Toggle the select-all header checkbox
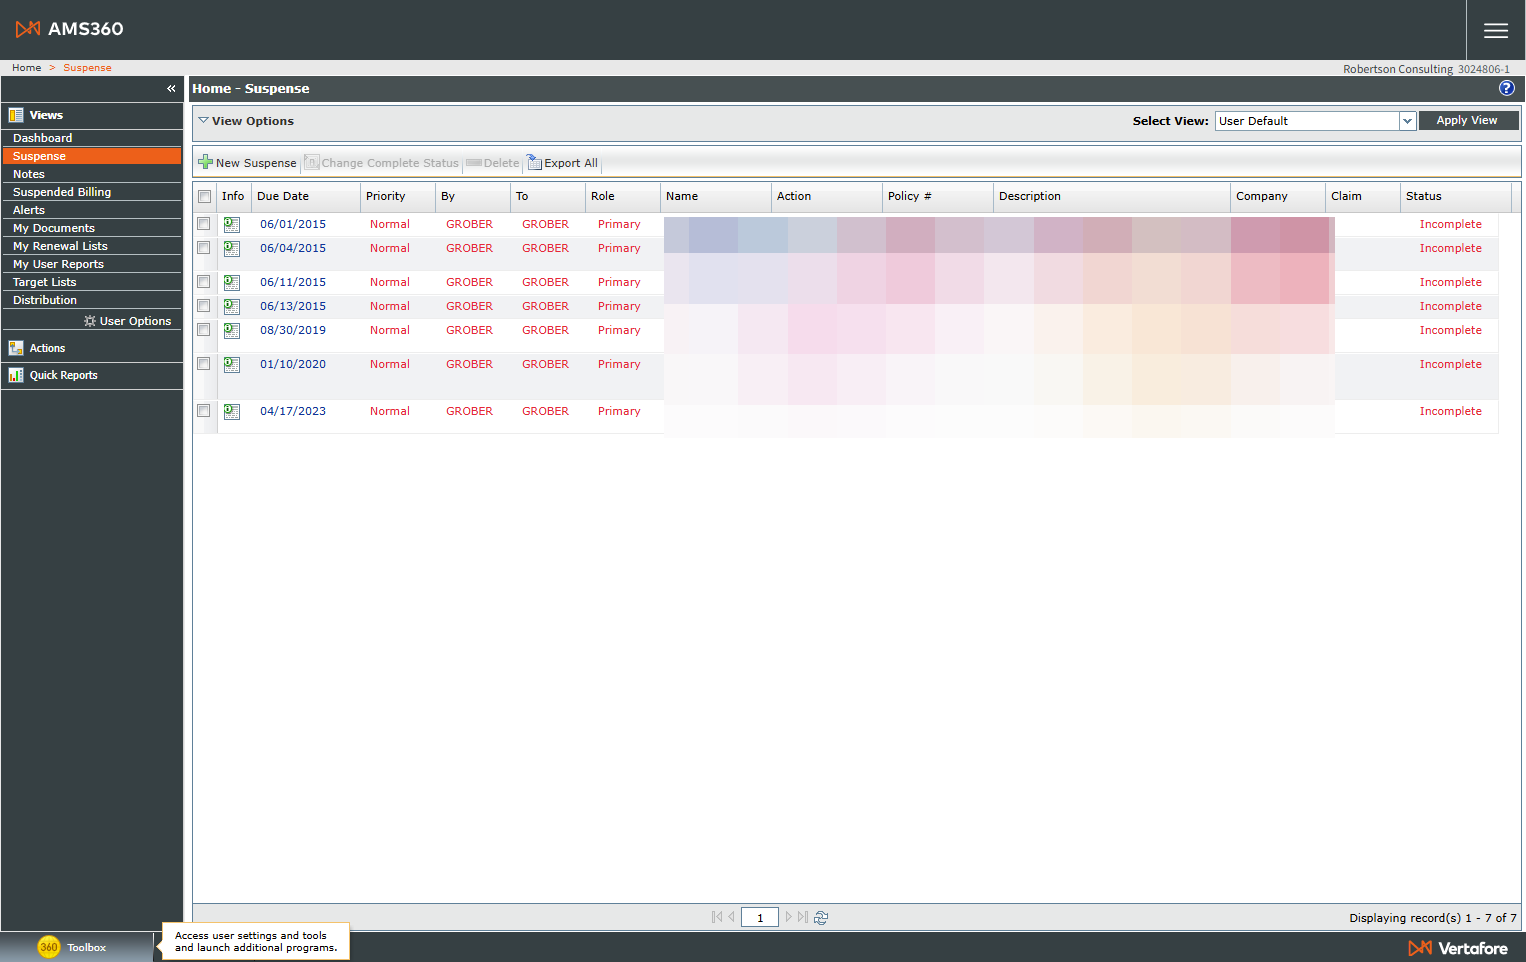1526x962 pixels. coord(205,197)
